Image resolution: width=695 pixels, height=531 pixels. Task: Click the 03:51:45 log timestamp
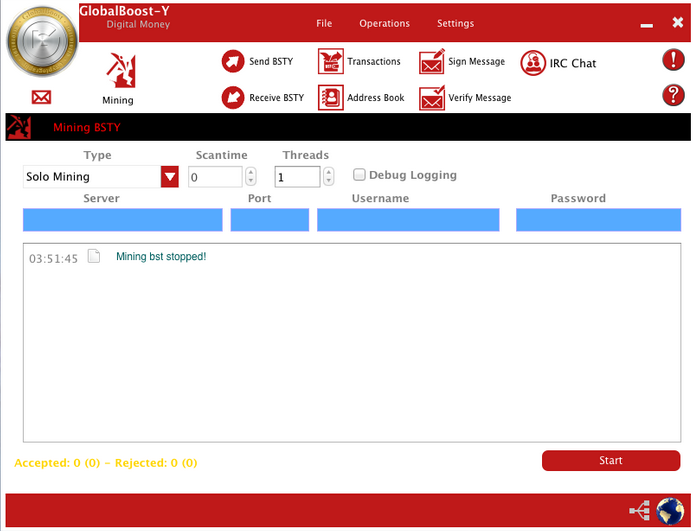coord(53,258)
